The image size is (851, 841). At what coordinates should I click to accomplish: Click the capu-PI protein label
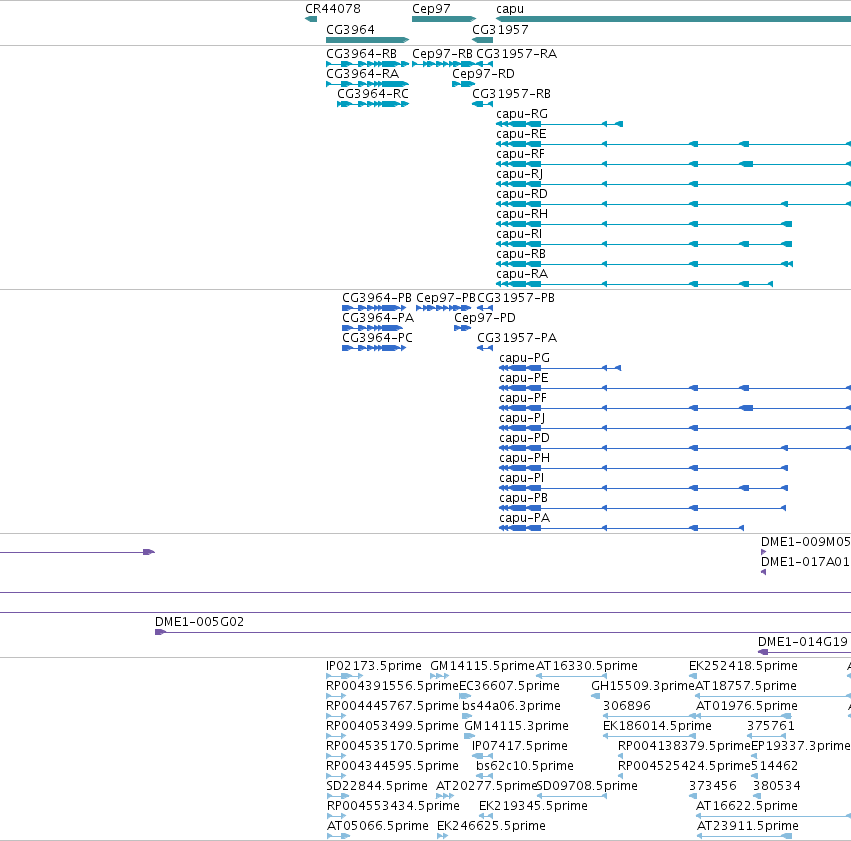click(x=522, y=479)
